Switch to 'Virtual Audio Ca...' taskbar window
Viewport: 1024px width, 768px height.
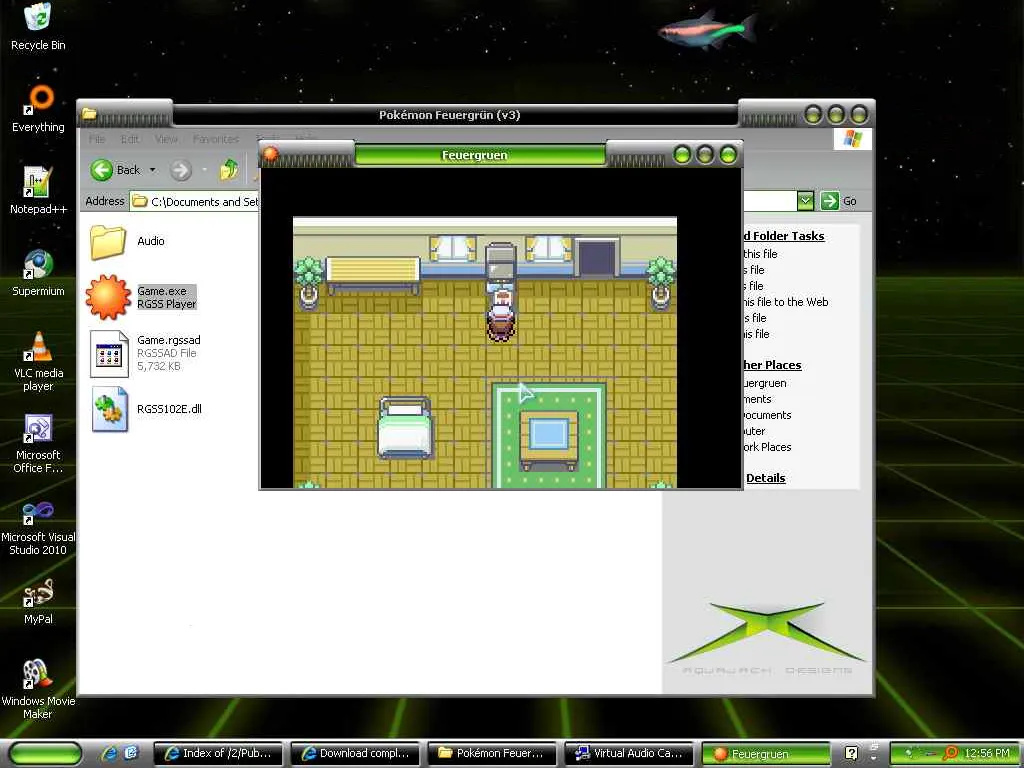[x=629, y=753]
